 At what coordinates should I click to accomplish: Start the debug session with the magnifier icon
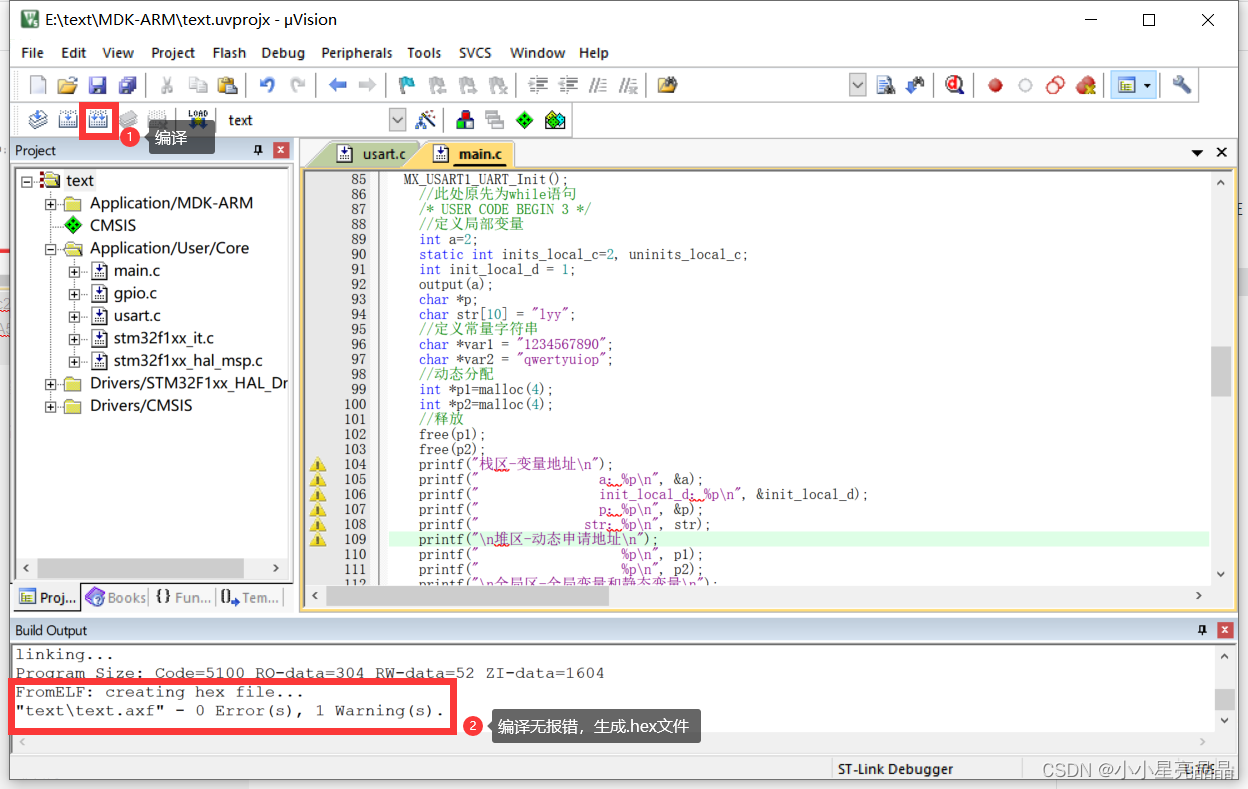click(x=955, y=86)
